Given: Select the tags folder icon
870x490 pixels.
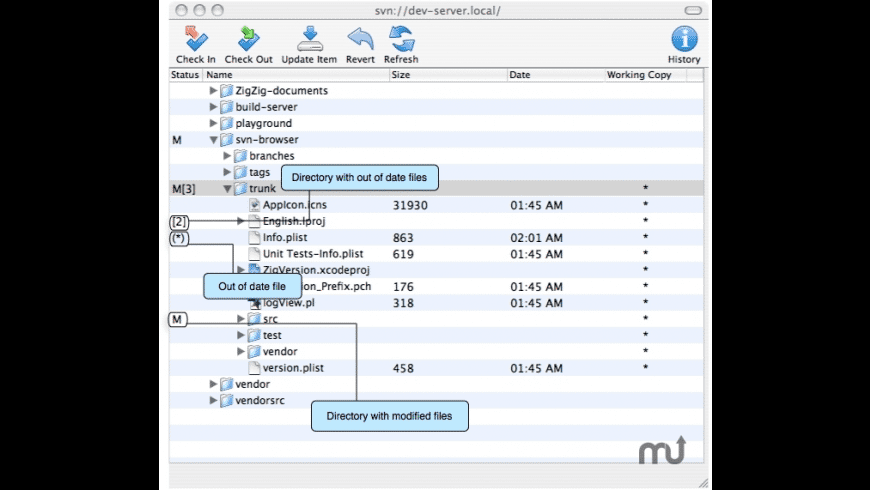Looking at the screenshot, I should pyautogui.click(x=240, y=172).
